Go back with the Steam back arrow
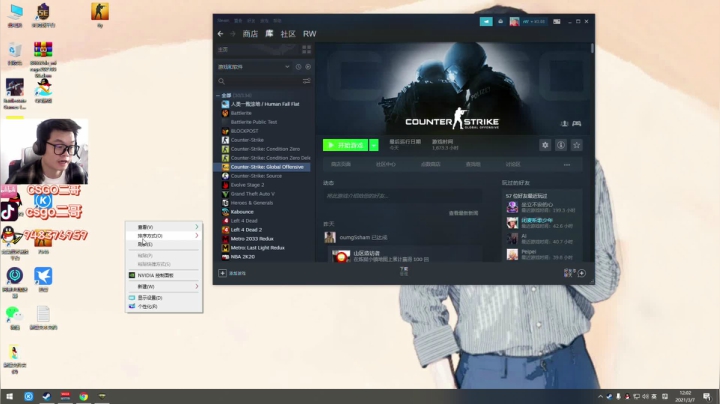Viewport: 720px width, 404px height. pos(220,34)
